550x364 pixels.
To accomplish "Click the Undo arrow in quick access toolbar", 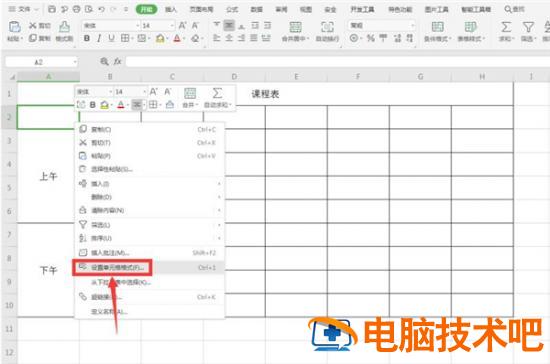I will click(101, 9).
